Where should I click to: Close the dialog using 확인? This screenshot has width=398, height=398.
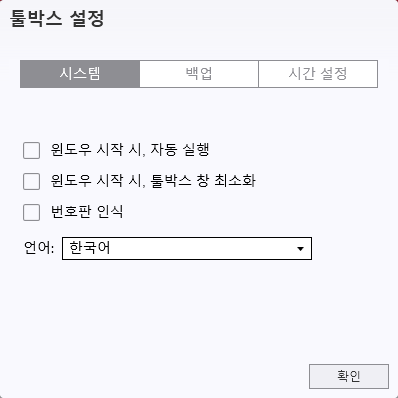(x=349, y=376)
